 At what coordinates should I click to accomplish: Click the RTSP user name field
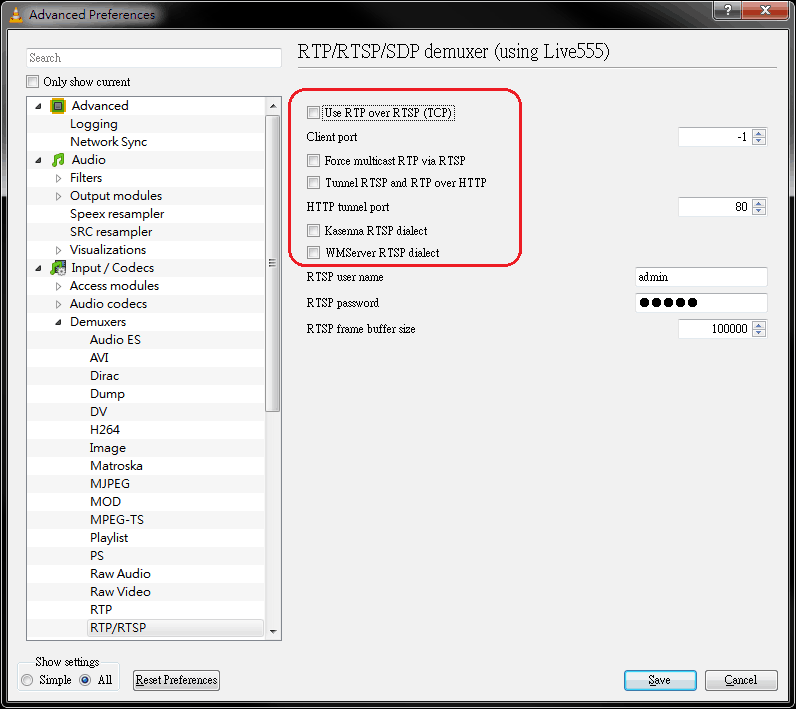pos(701,277)
